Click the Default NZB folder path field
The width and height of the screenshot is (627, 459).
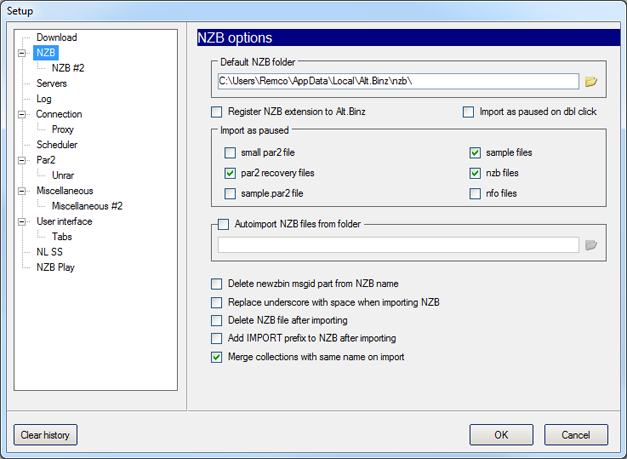coord(398,81)
